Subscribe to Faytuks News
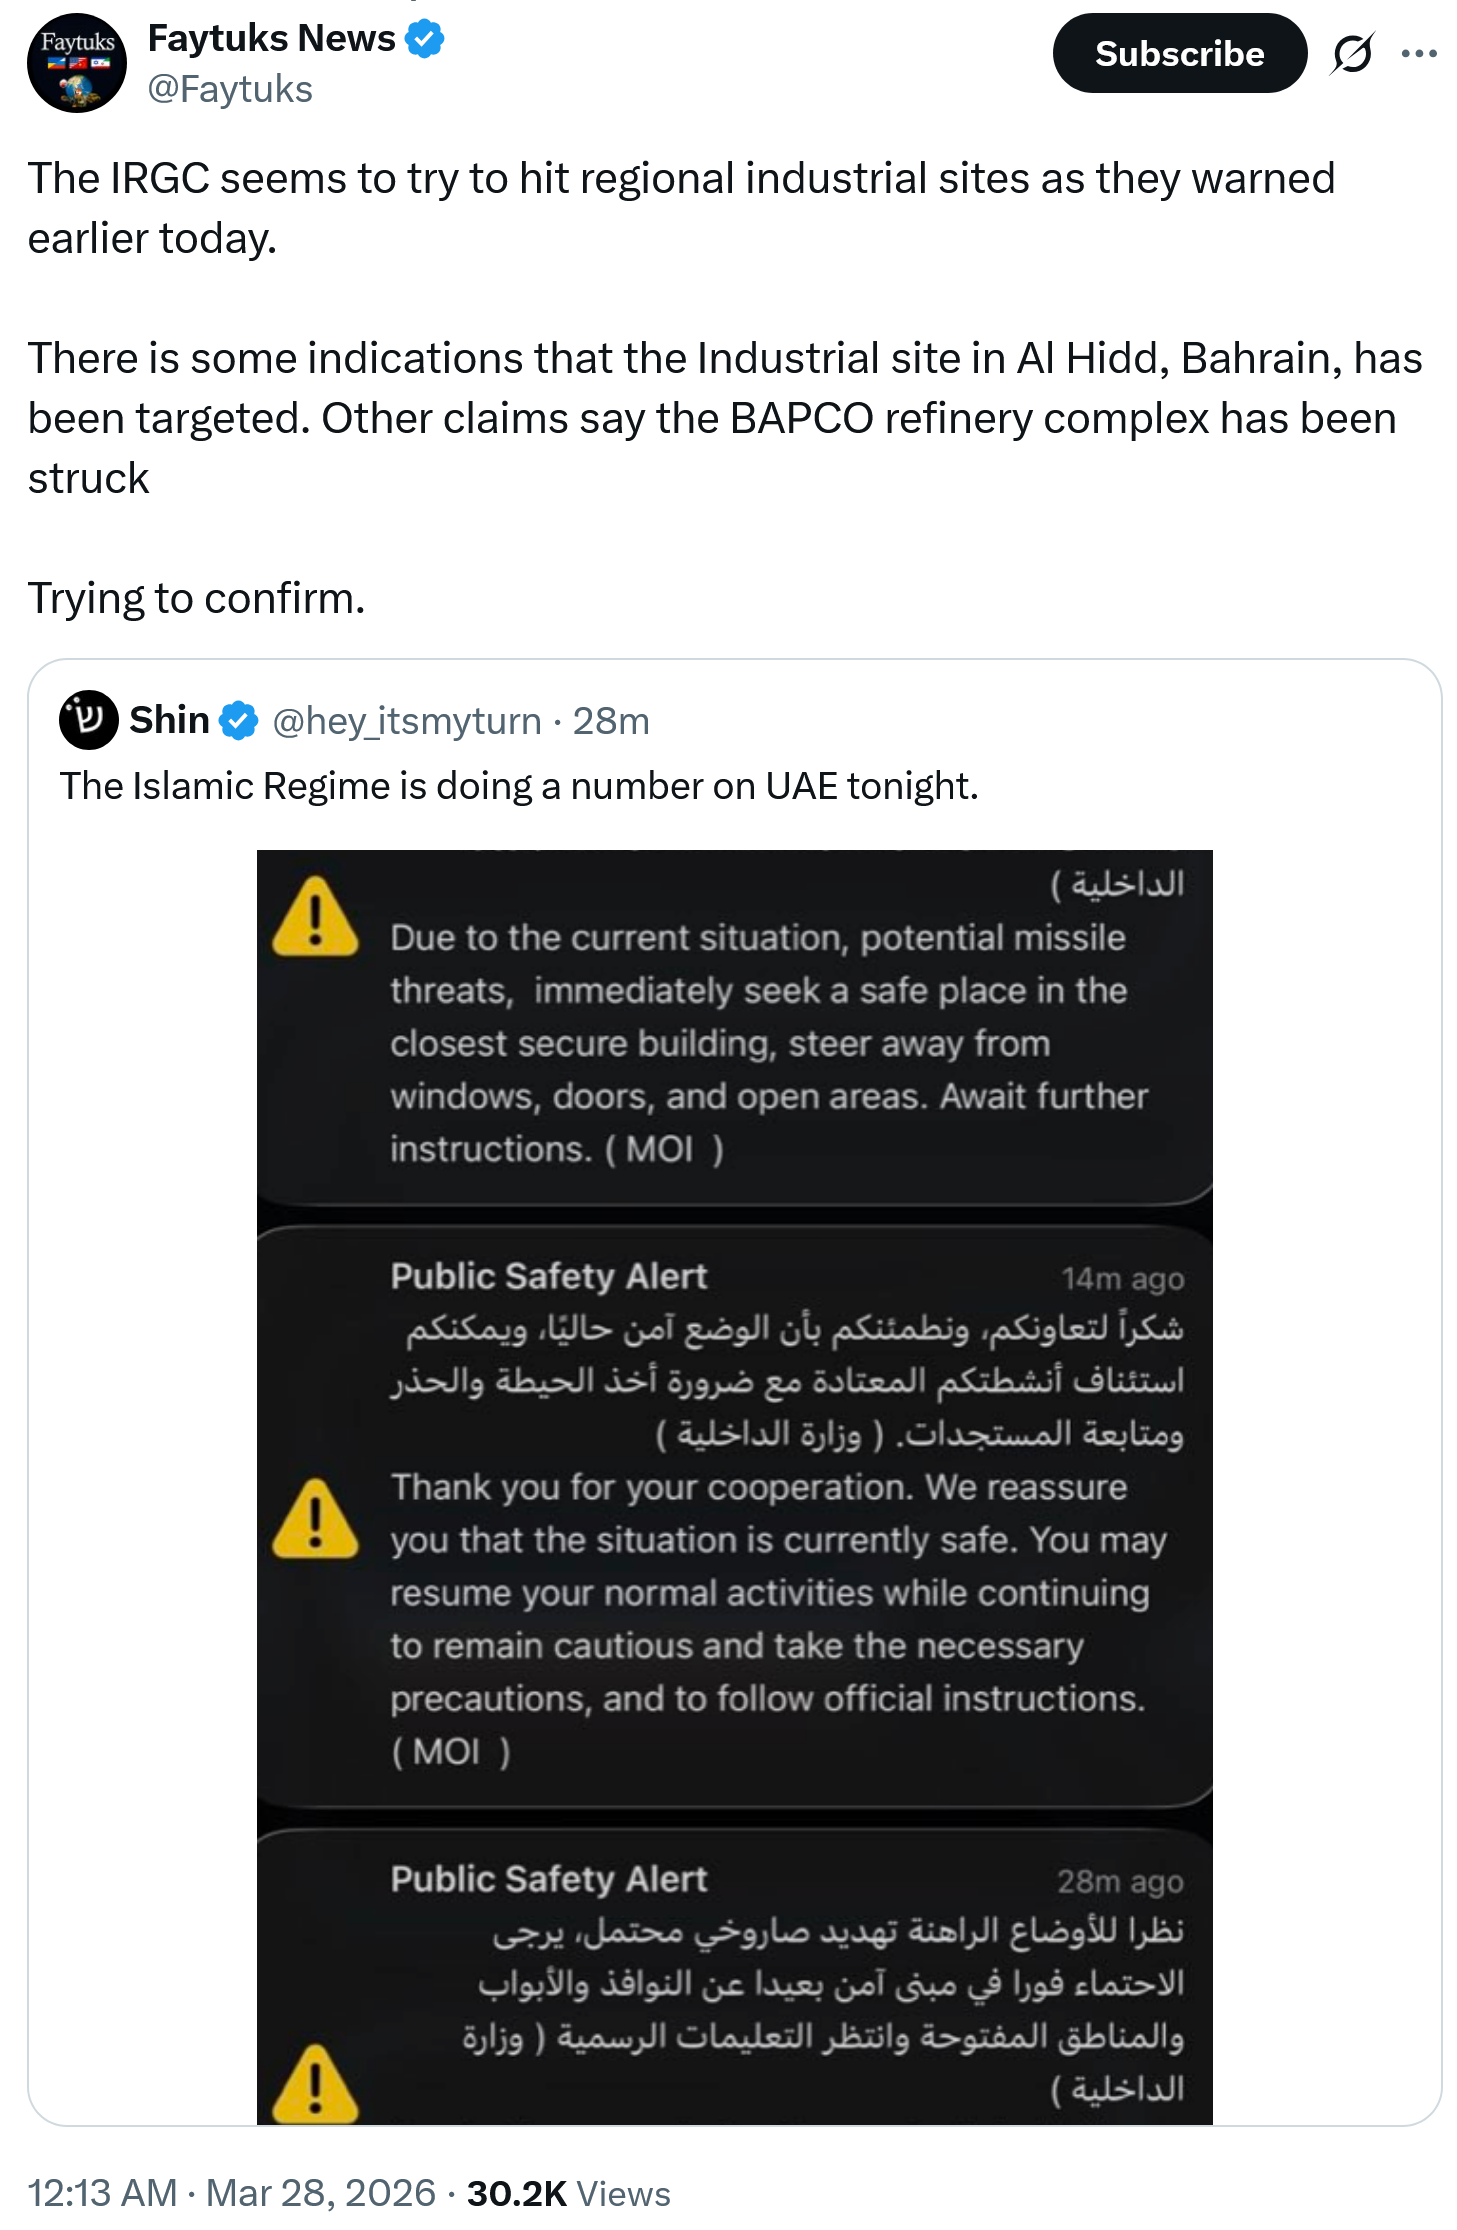The image size is (1457, 2230). coord(1179,53)
